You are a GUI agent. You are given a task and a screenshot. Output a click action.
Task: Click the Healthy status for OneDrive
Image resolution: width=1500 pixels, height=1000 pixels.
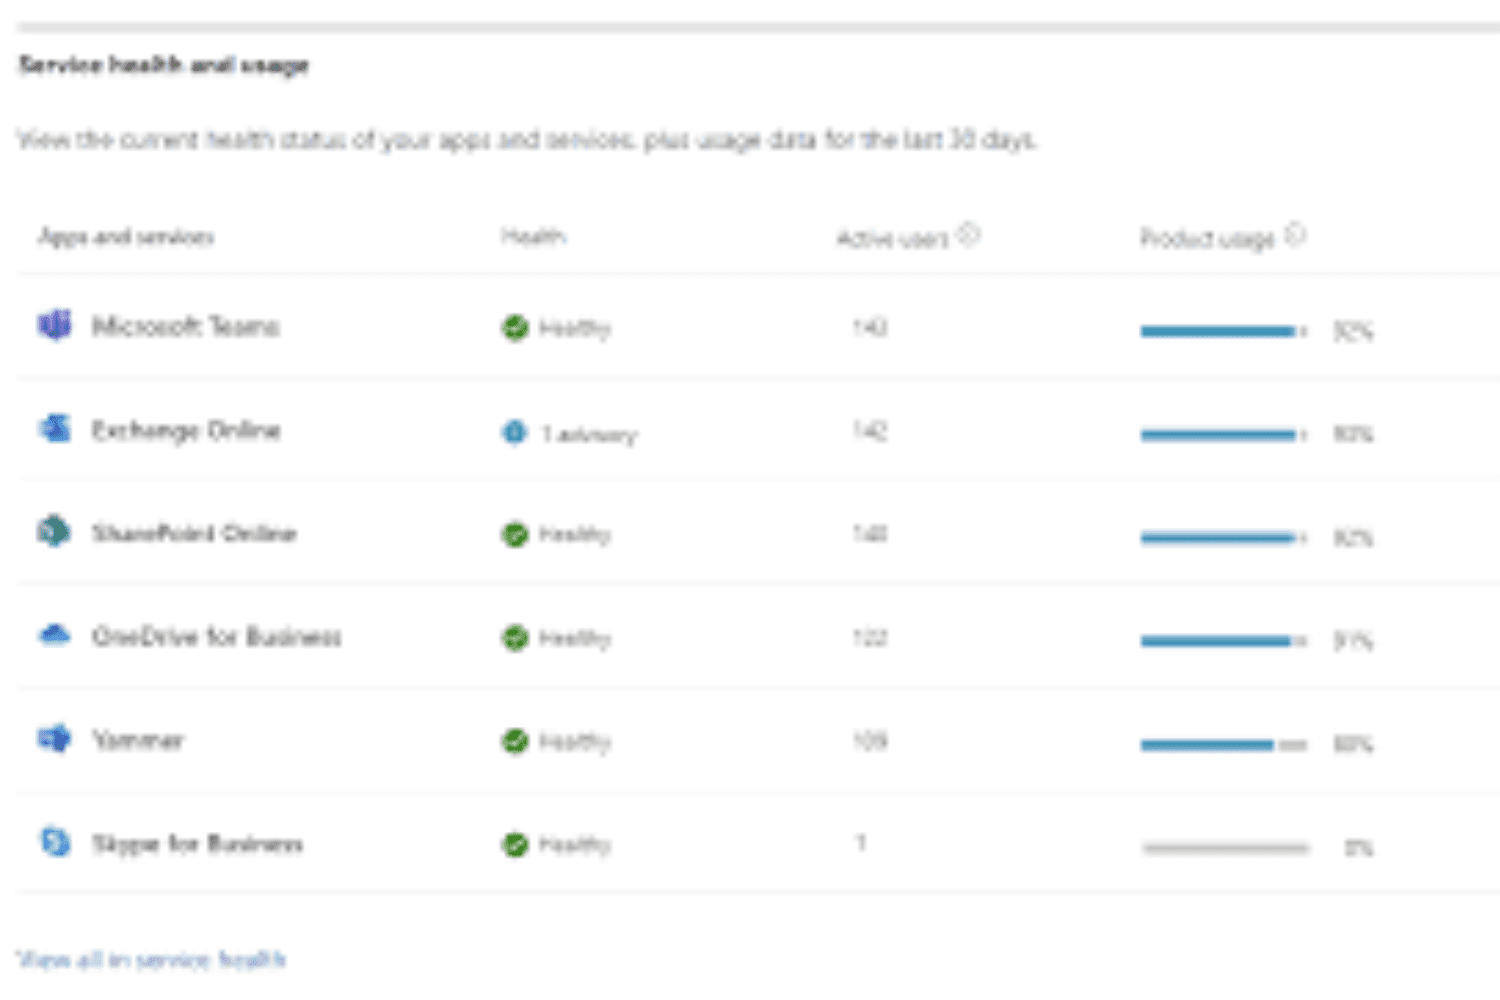[x=574, y=638]
